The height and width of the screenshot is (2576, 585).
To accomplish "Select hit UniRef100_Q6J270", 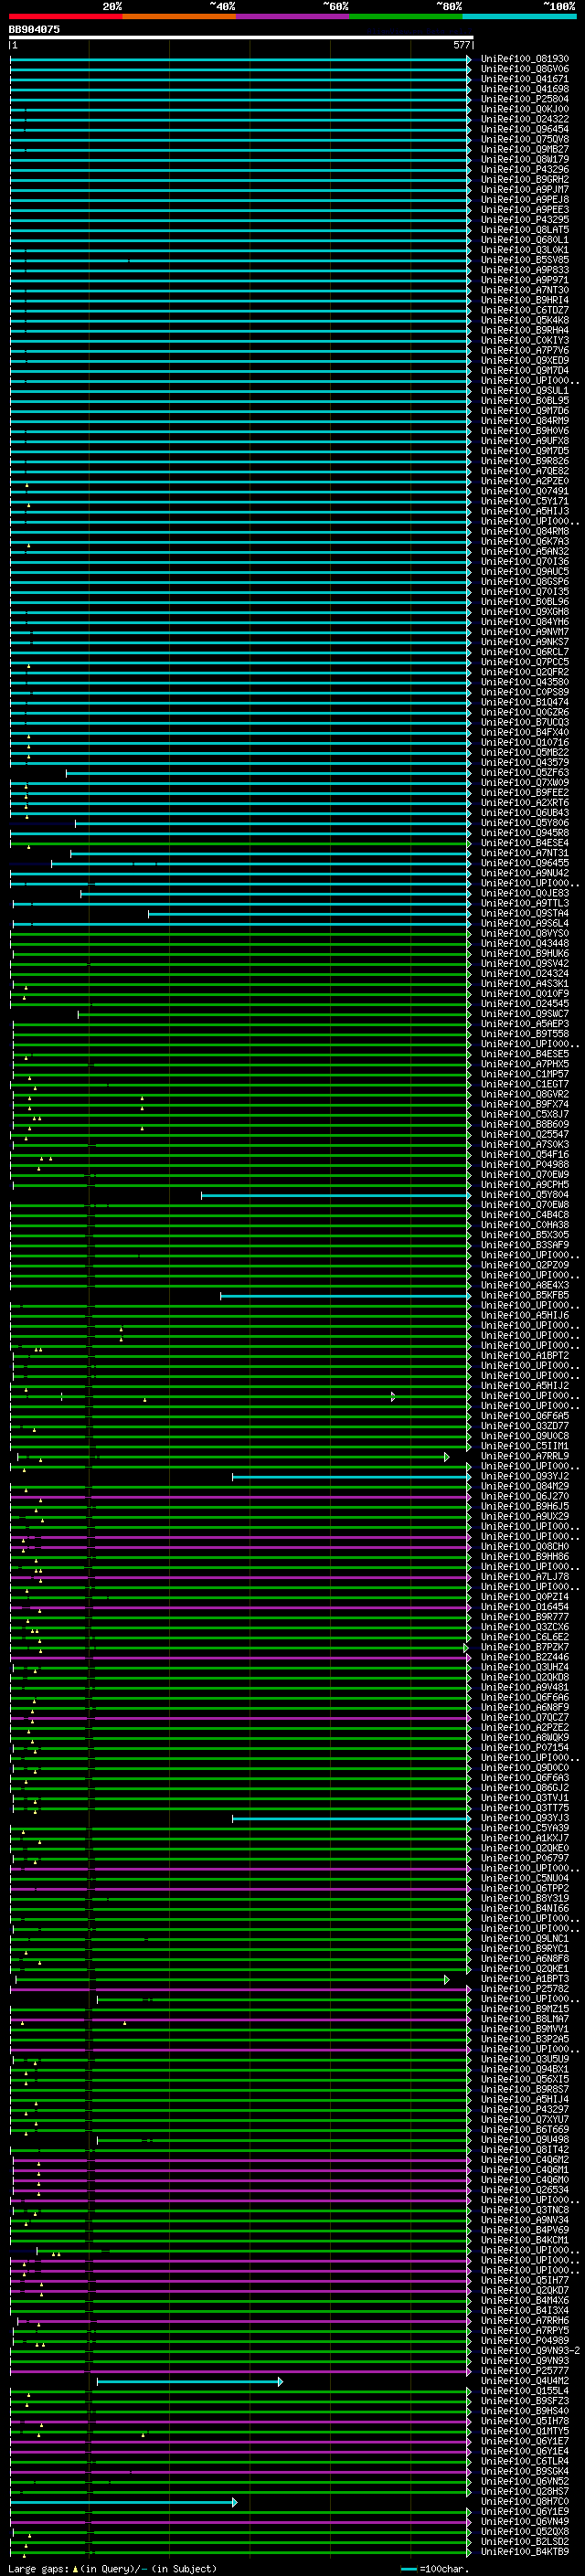I will point(525,1496).
